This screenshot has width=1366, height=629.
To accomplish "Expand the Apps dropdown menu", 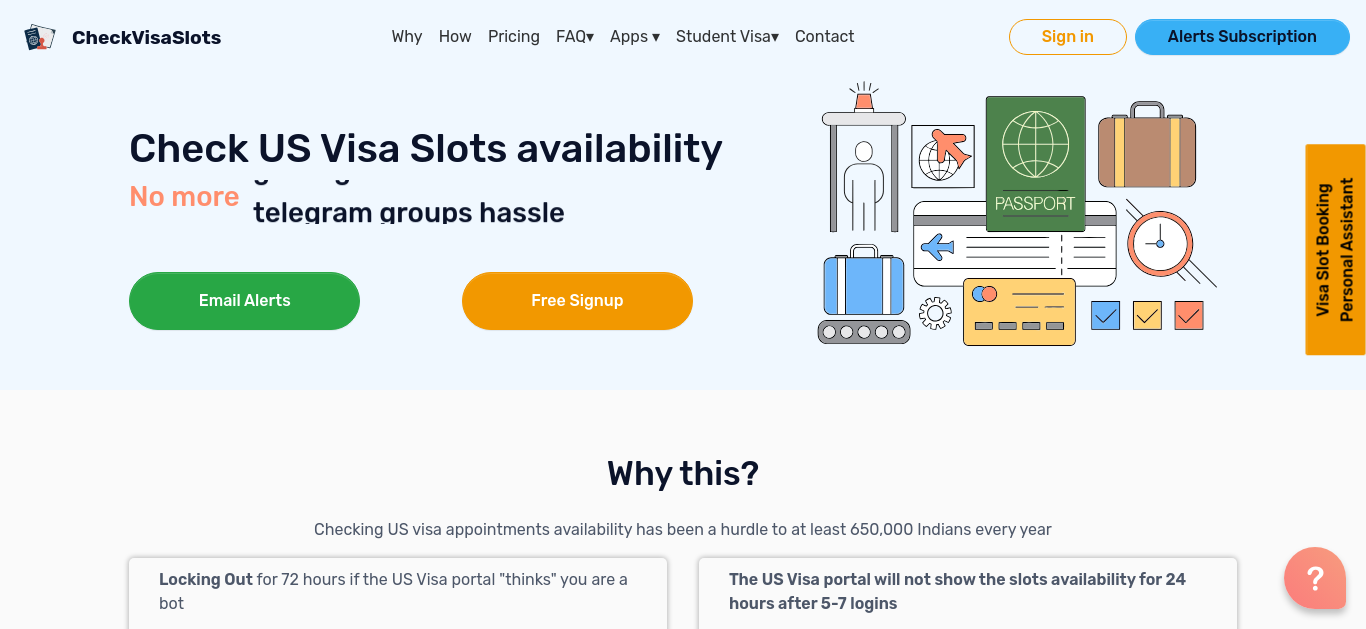I will click(635, 37).
